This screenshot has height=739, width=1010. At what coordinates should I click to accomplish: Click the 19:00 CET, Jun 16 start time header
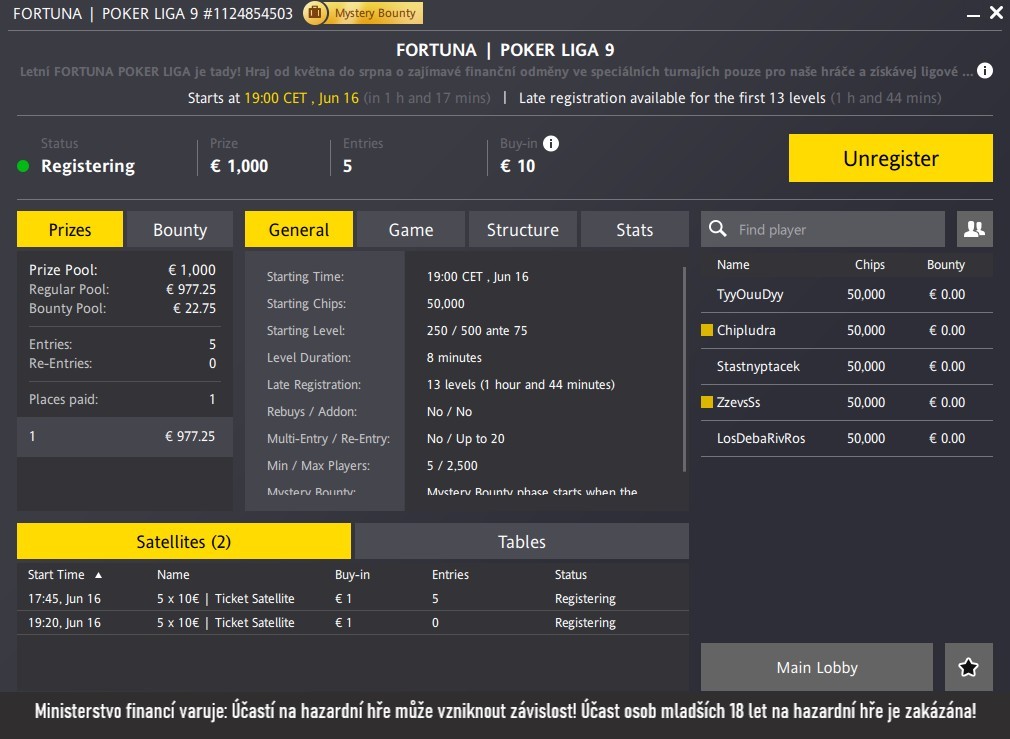coord(301,98)
